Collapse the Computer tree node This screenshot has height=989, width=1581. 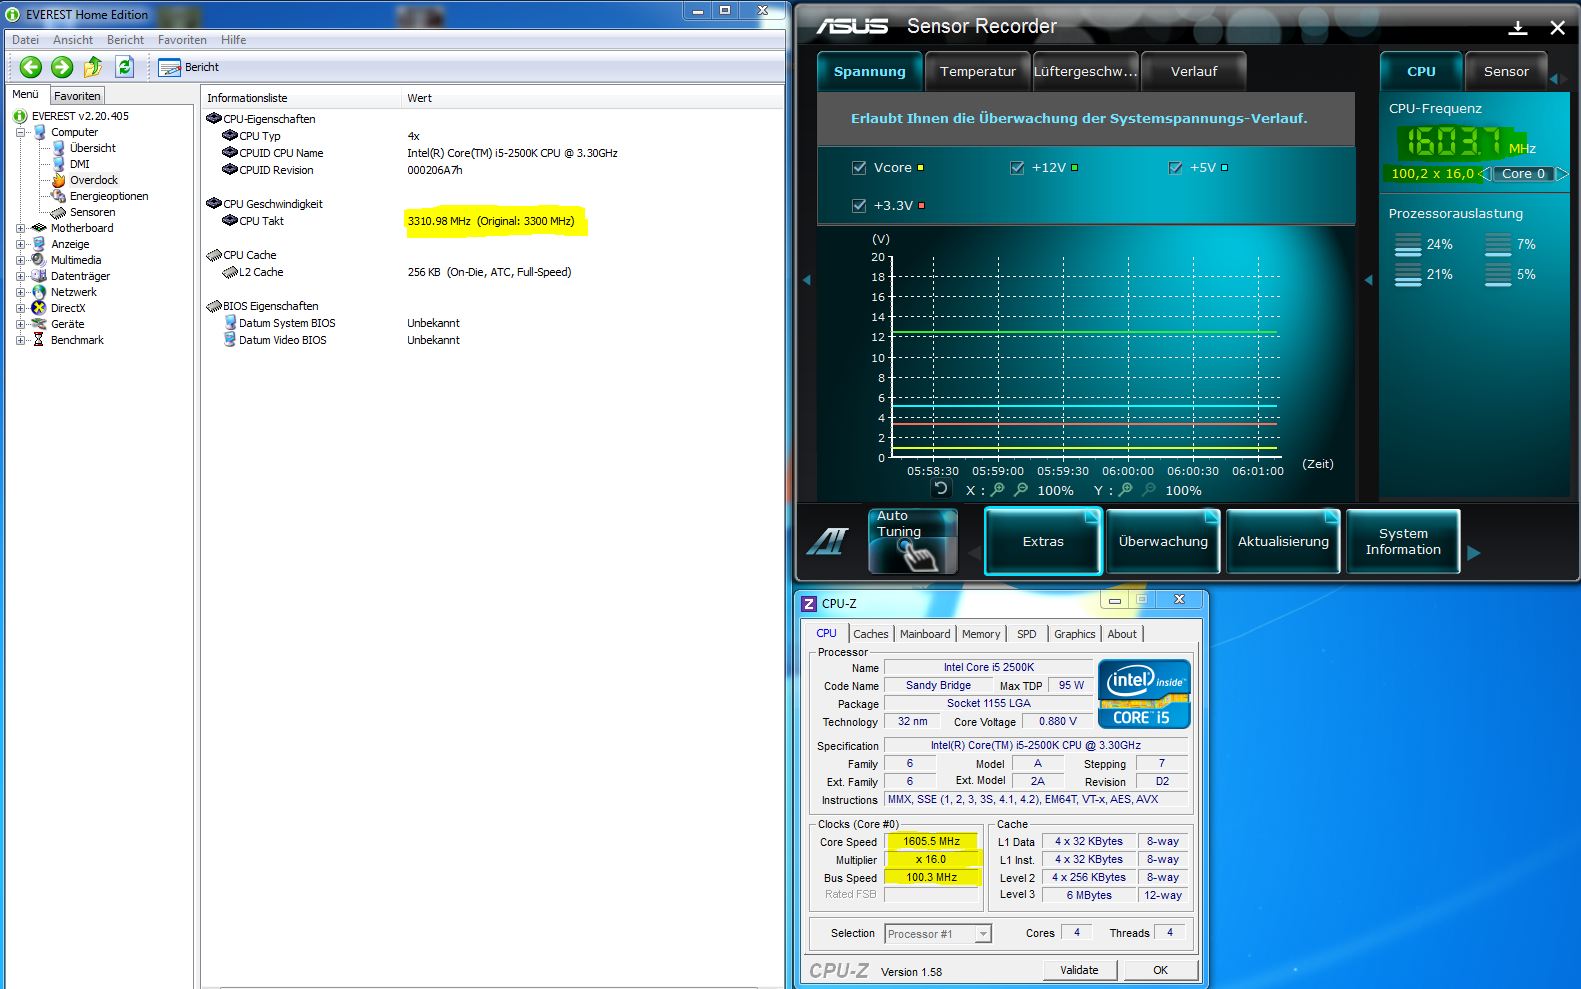point(21,132)
